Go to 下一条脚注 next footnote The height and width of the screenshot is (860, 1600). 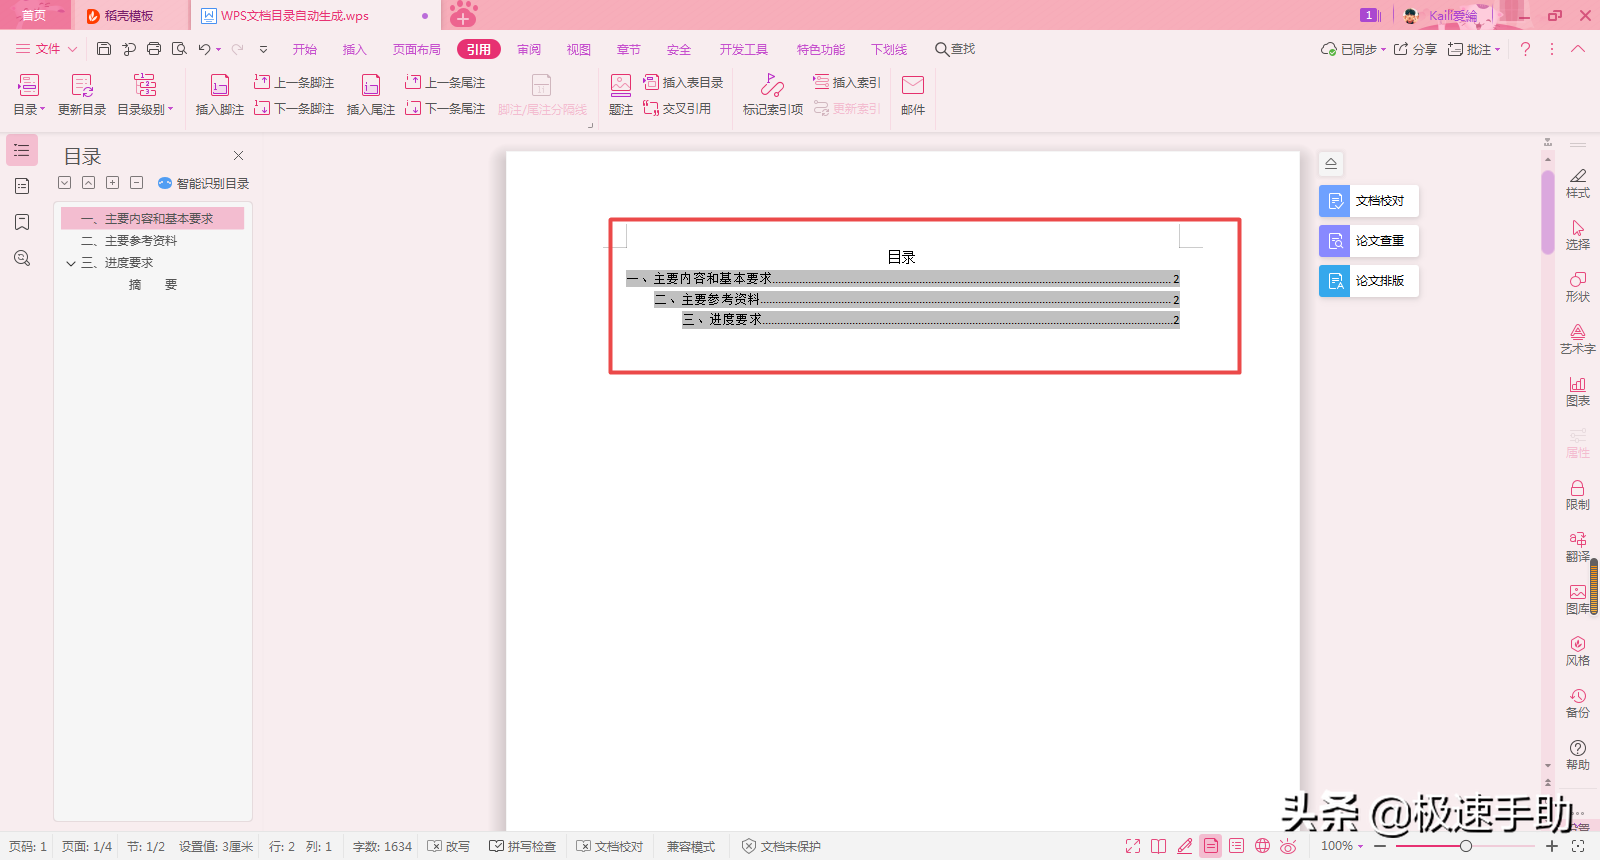tap(294, 108)
